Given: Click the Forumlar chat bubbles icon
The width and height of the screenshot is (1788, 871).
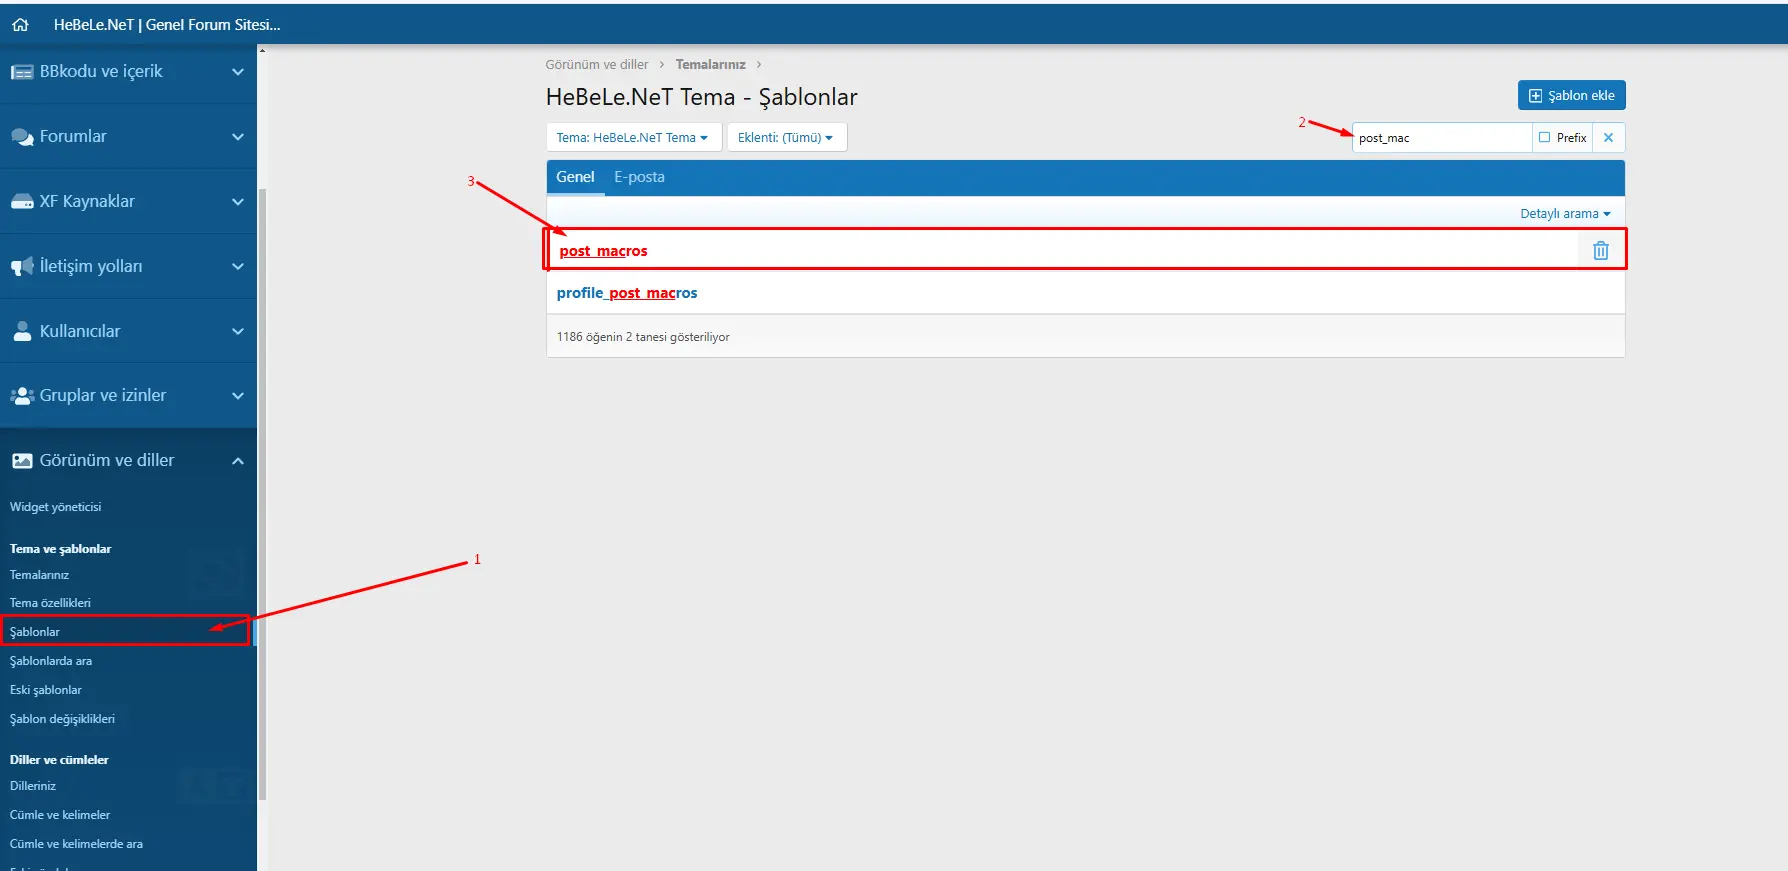Looking at the screenshot, I should pyautogui.click(x=22, y=137).
